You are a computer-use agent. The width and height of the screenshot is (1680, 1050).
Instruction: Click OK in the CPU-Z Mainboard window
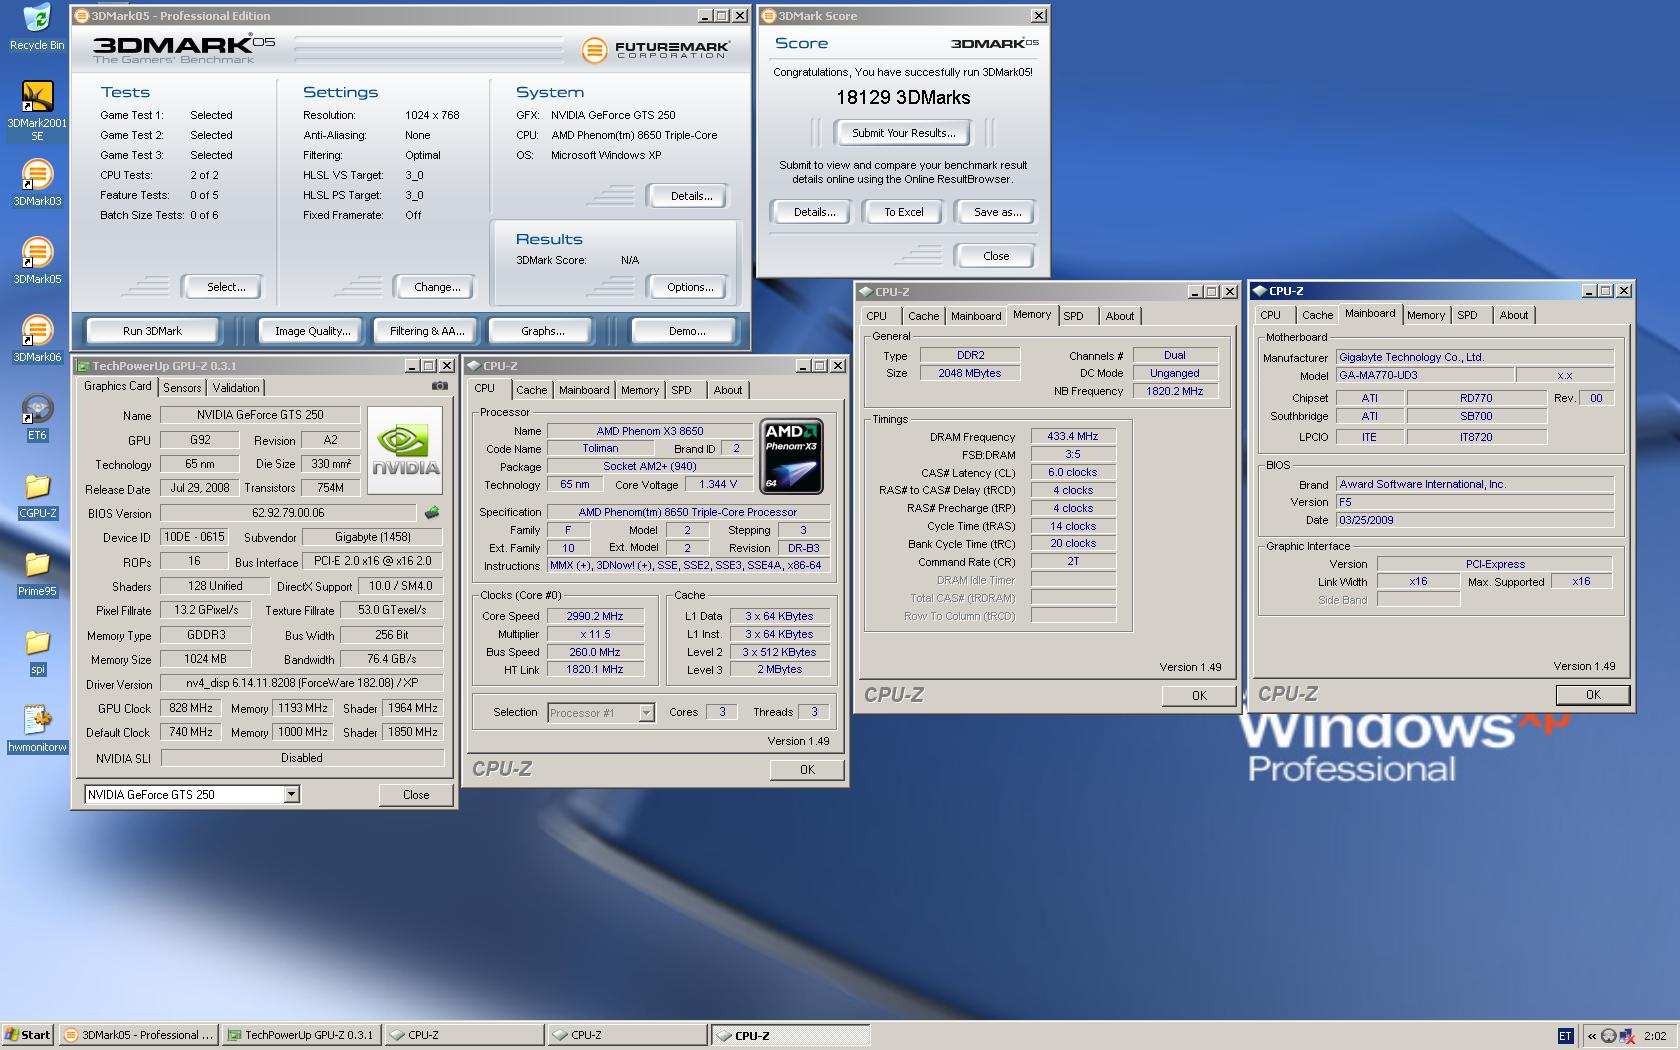tap(1593, 695)
